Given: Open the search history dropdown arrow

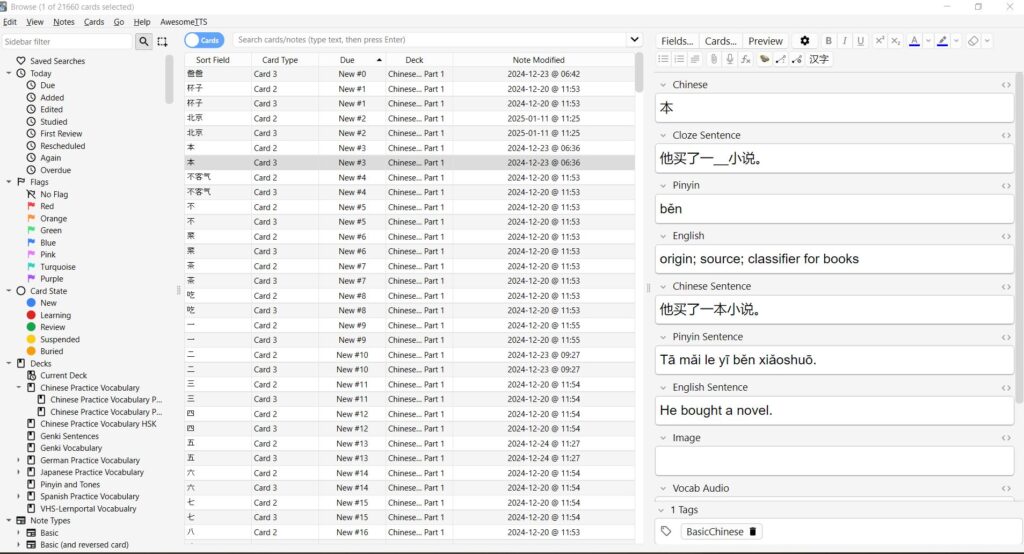Looking at the screenshot, I should coord(634,39).
